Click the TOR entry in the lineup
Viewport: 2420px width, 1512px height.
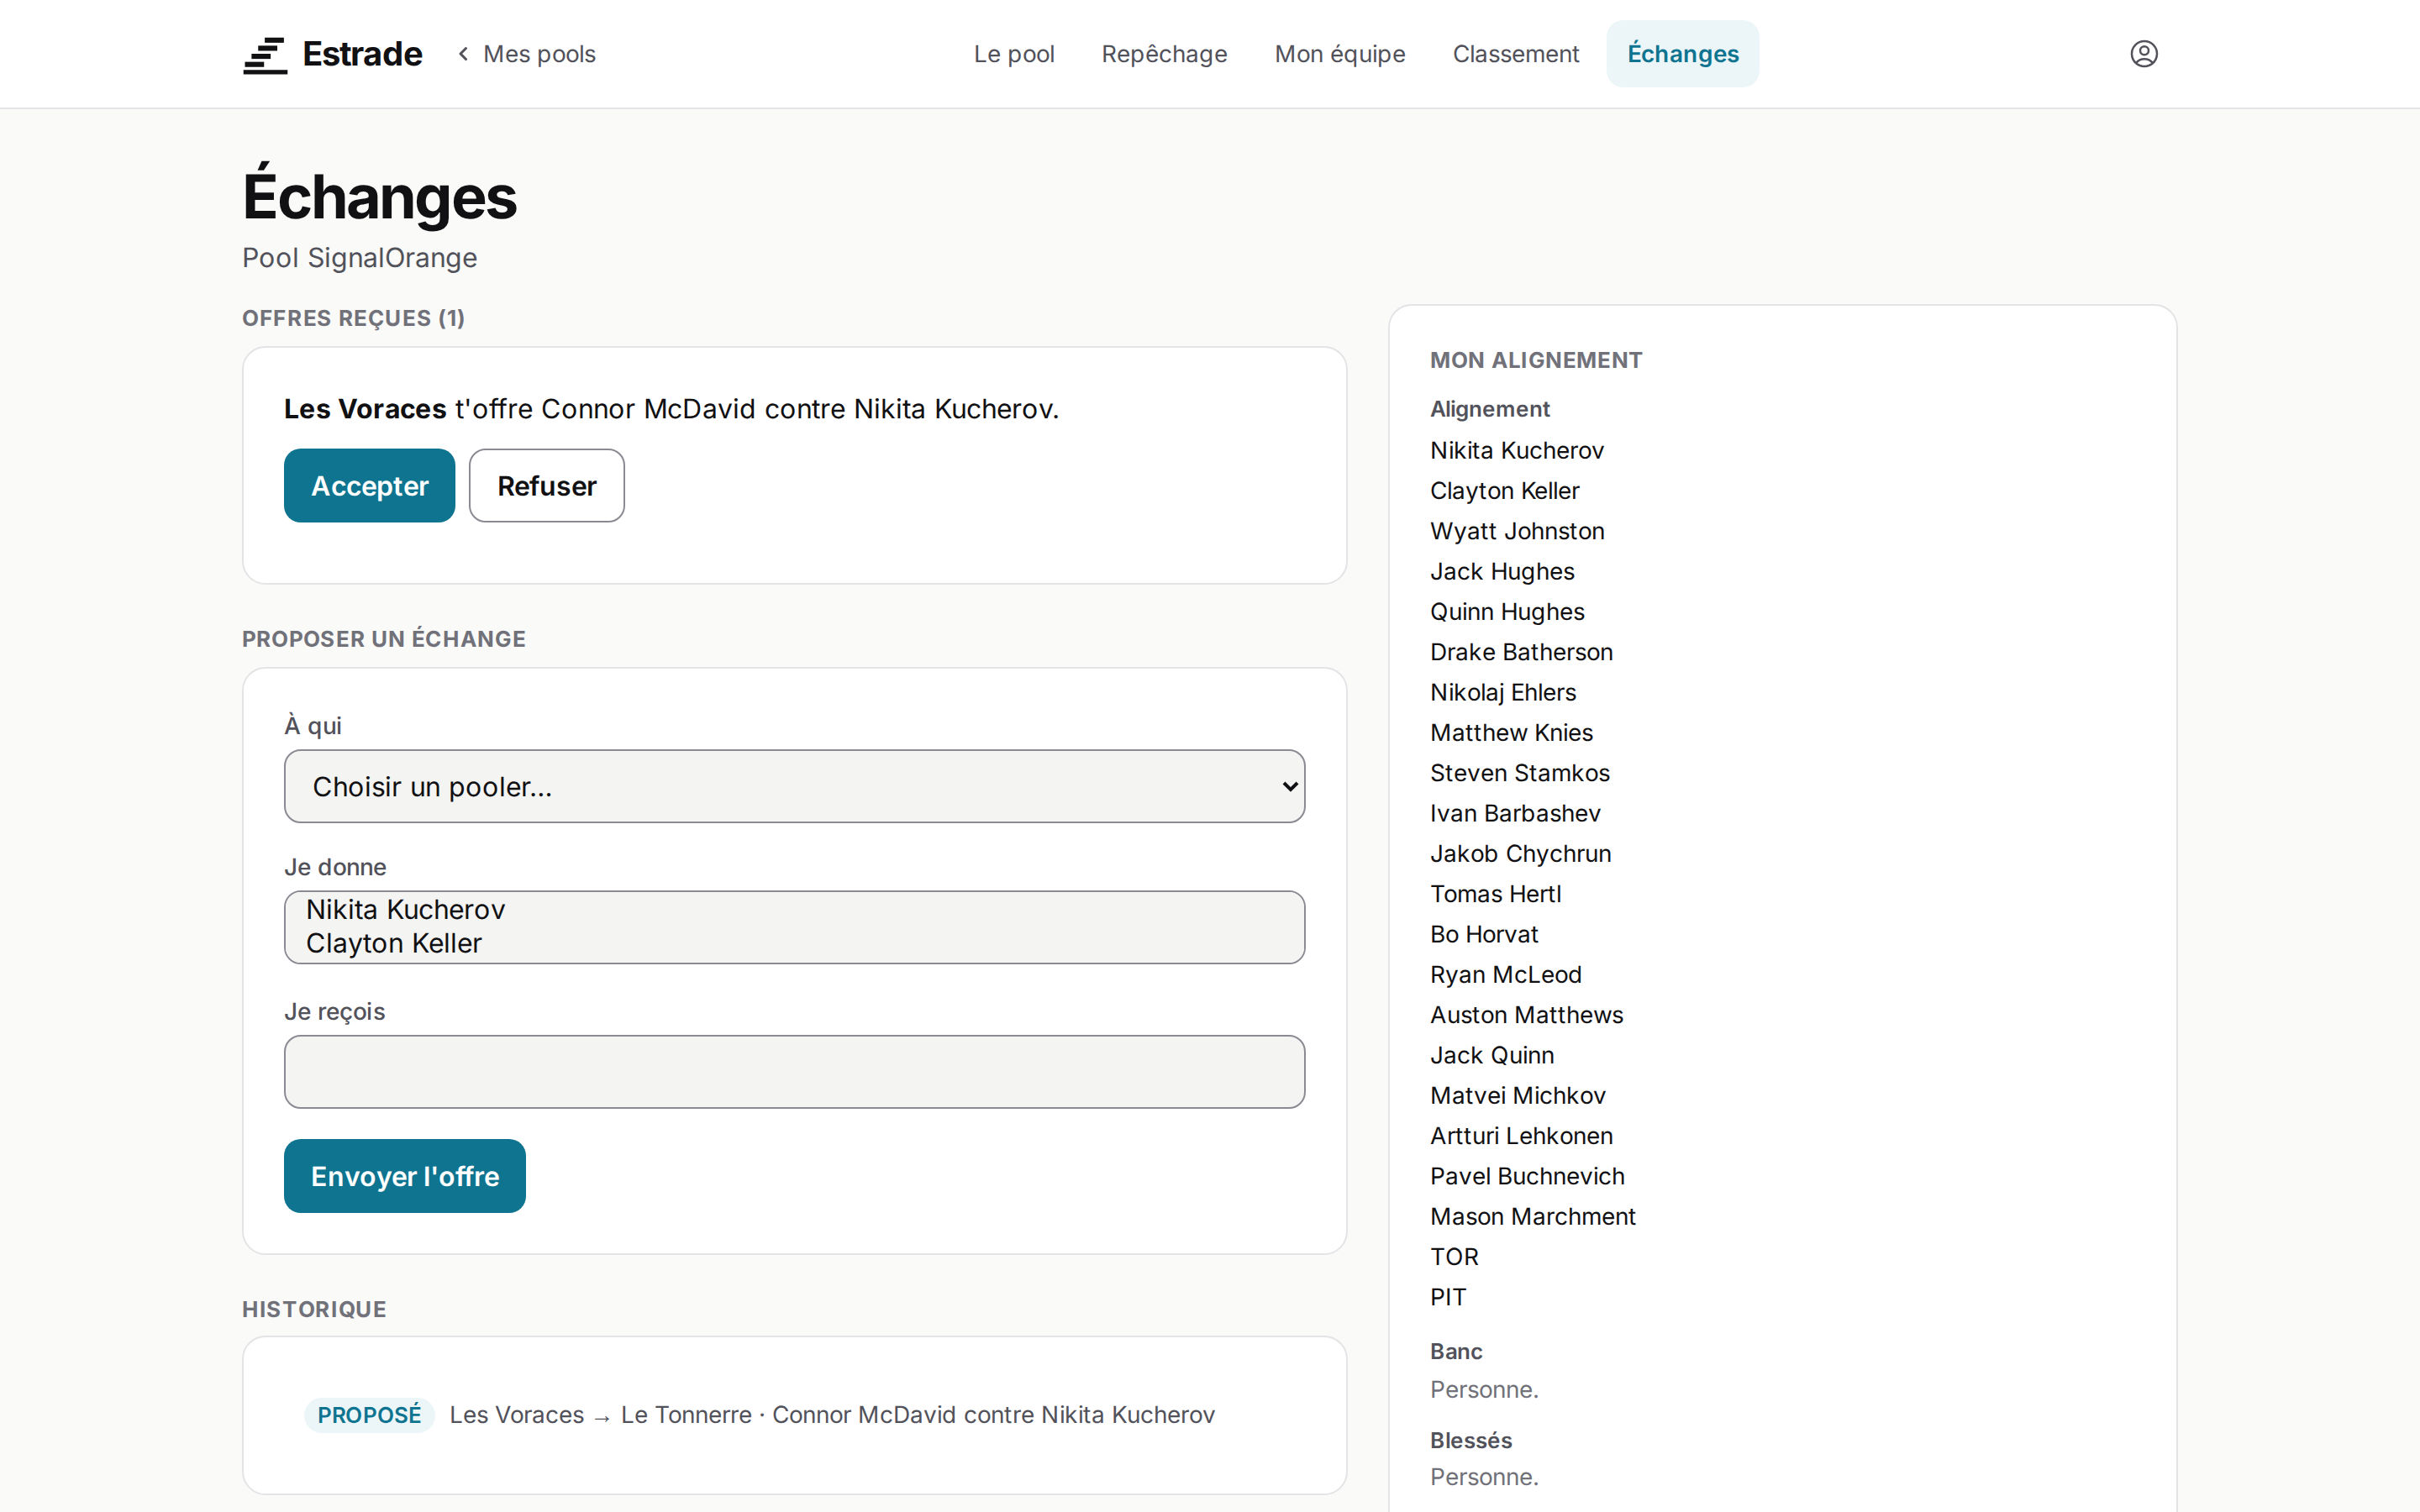coord(1454,1257)
